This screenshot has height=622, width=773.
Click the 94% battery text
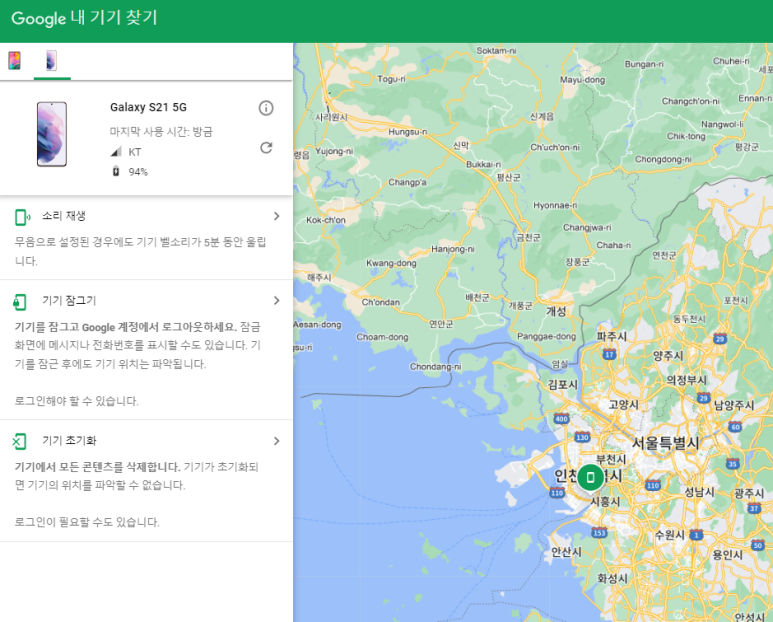[x=138, y=172]
